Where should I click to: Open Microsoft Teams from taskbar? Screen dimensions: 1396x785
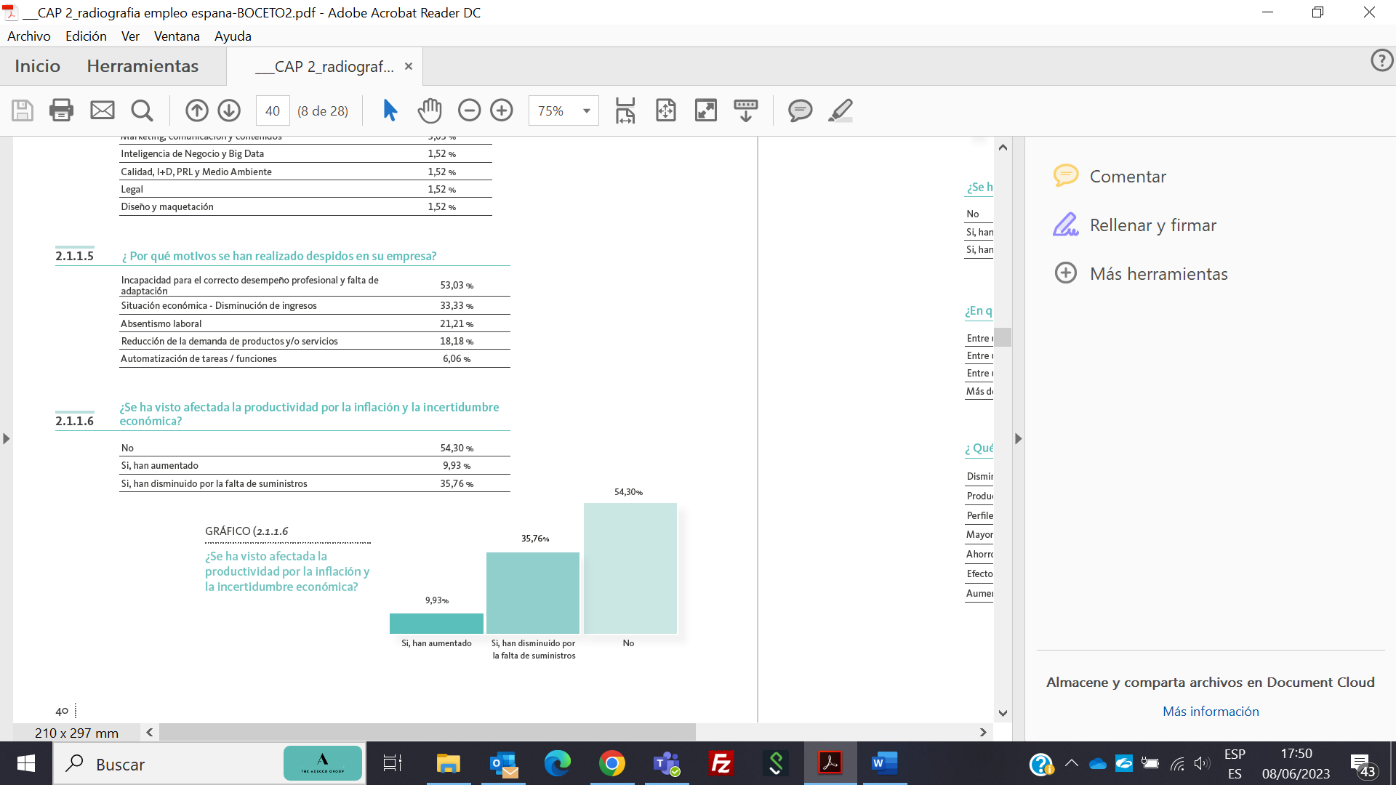point(666,764)
